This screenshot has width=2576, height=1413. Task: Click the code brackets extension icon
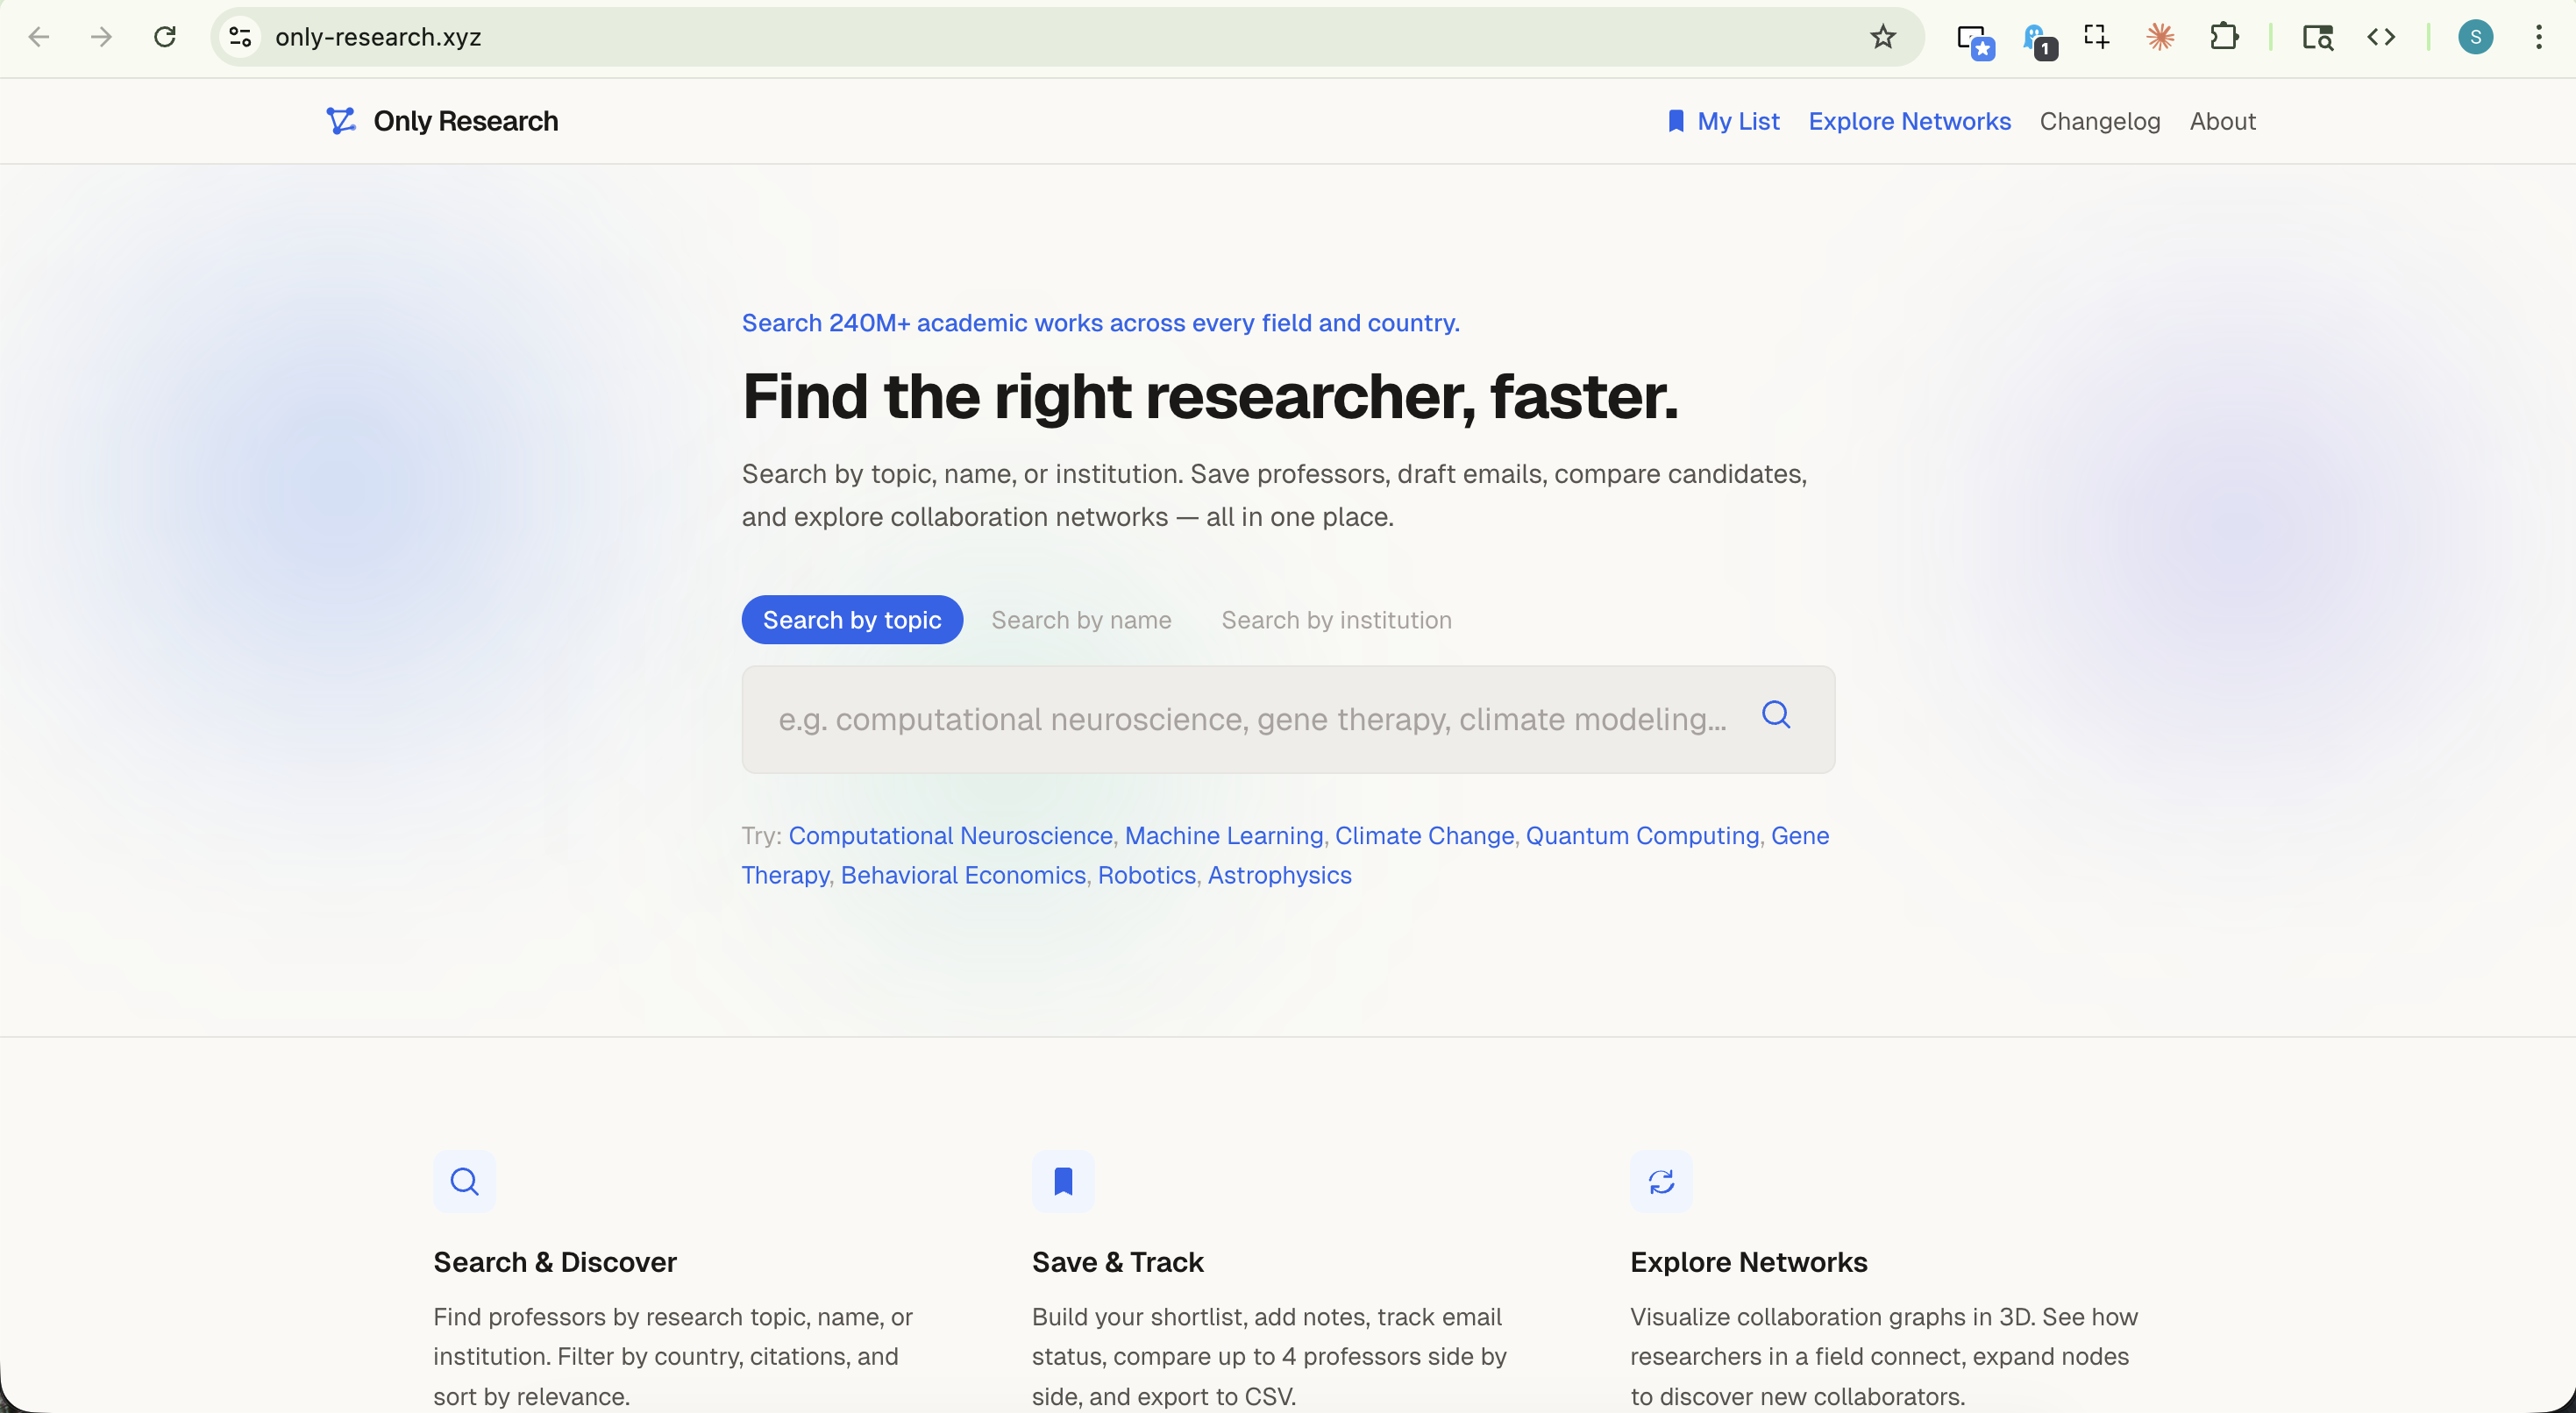2382,37
